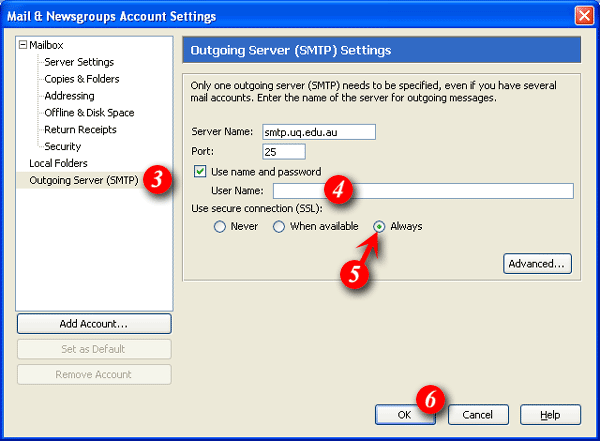
Task: Select Server Settings in account tree
Action: click(79, 62)
